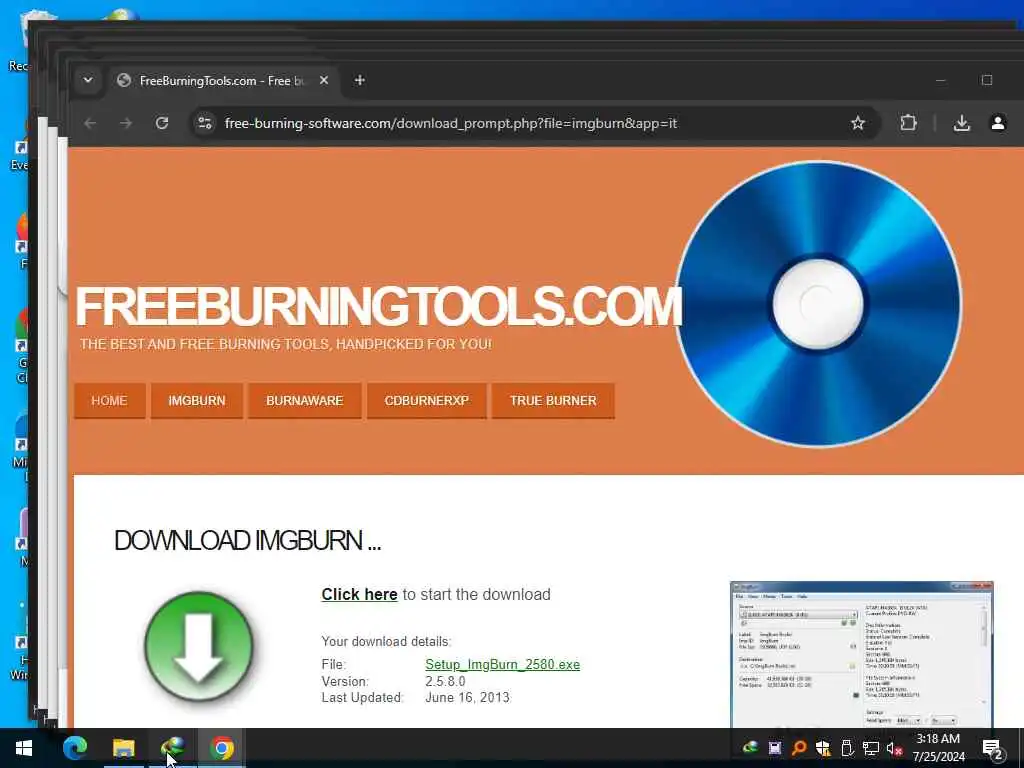Viewport: 1024px width, 768px height.
Task: Click the orange magnifier system tray icon
Action: tap(798, 748)
